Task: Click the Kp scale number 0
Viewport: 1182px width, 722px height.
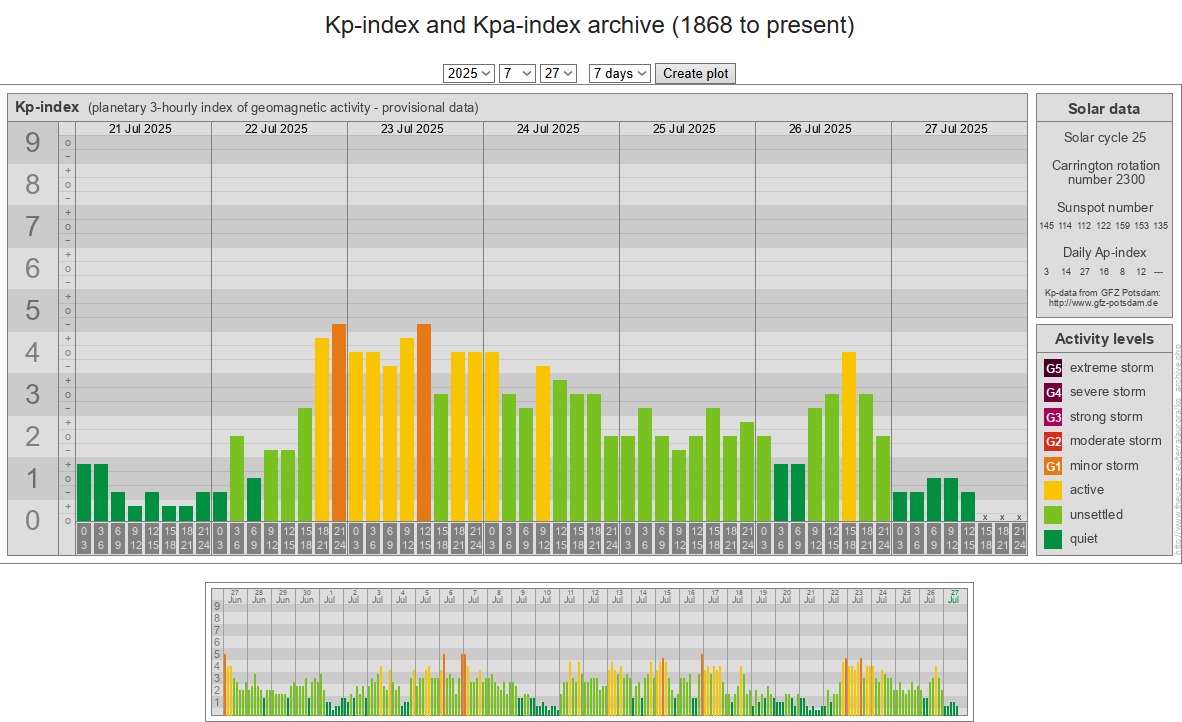Action: coord(32,520)
